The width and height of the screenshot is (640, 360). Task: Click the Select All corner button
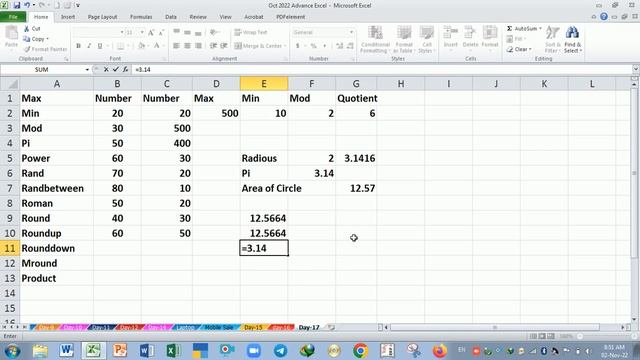point(10,84)
